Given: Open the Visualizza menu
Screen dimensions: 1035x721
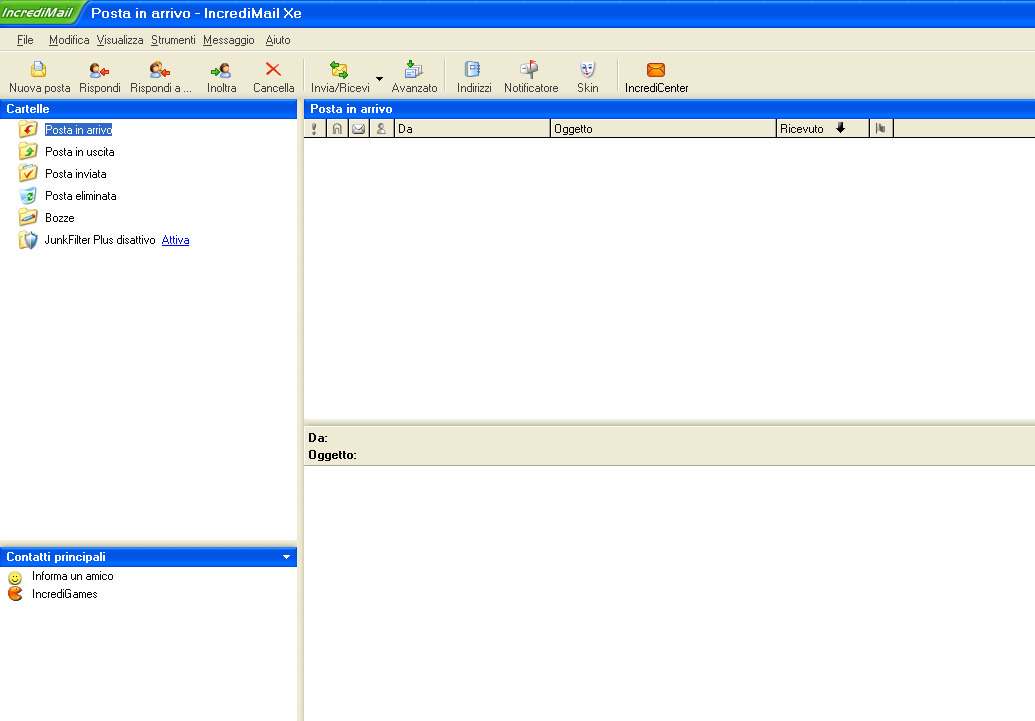Looking at the screenshot, I should pos(119,40).
